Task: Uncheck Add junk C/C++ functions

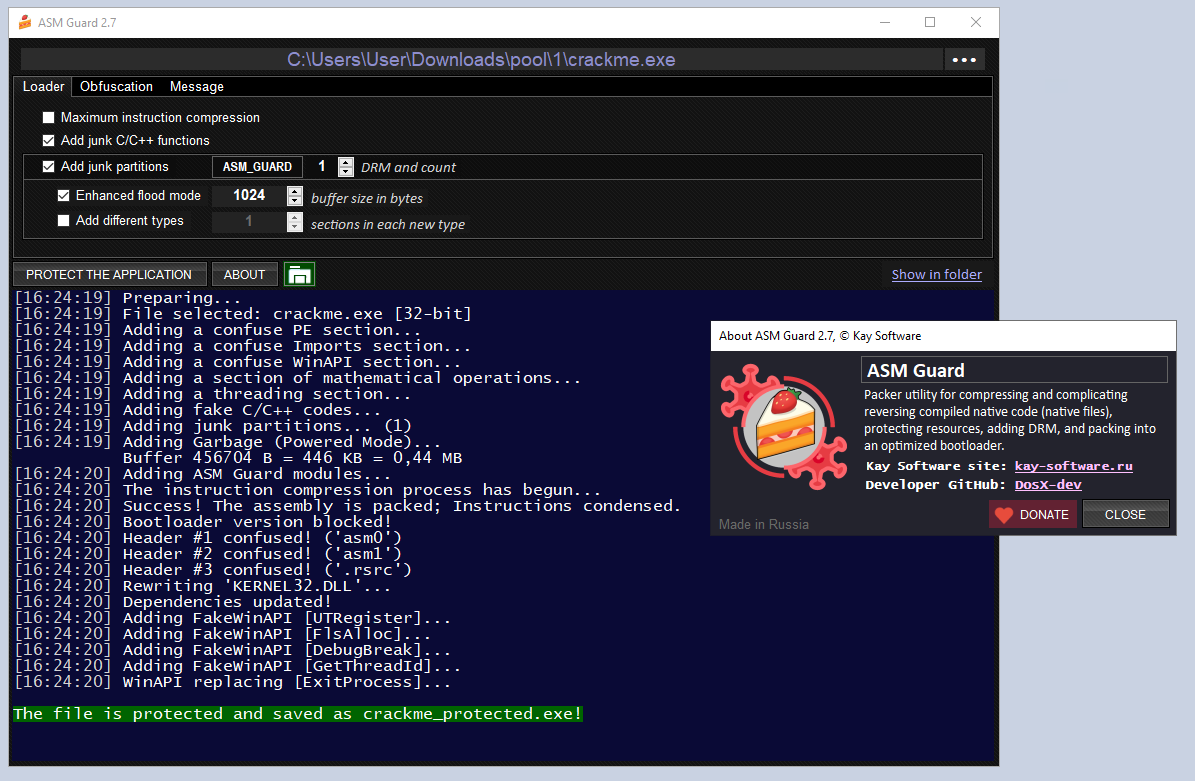Action: click(49, 140)
